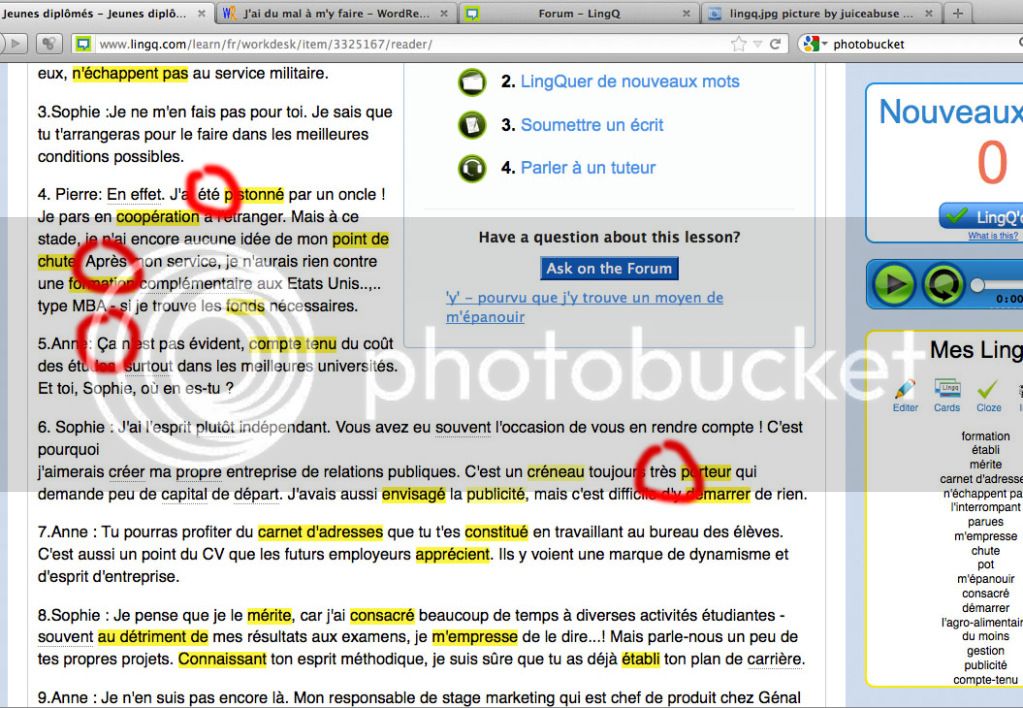Select highlighted 'n'échappent pas' in the lesson text
Viewport: 1023px width, 708px height.
tap(130, 74)
